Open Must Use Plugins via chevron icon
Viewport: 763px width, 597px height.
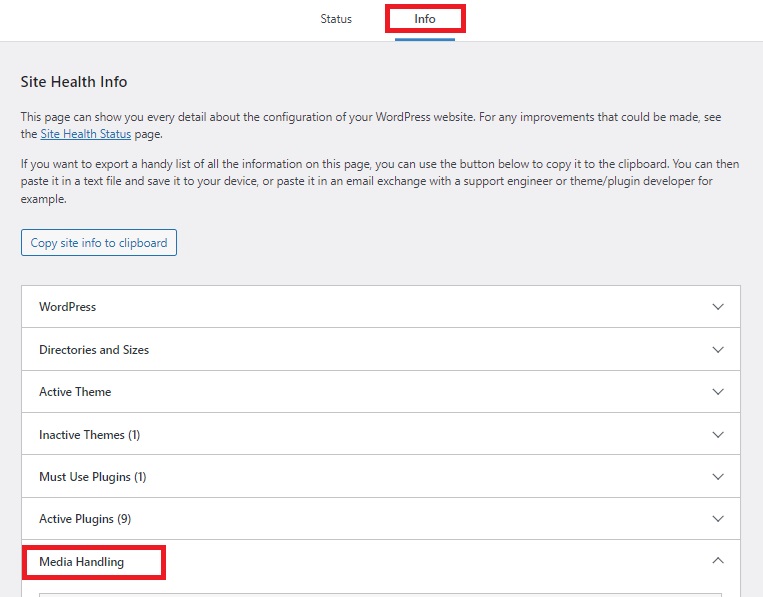click(x=717, y=477)
